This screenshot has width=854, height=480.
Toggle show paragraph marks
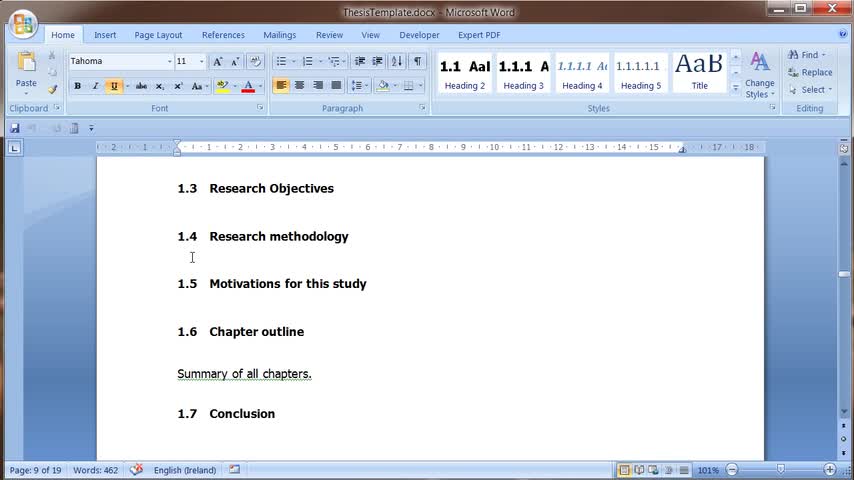(x=417, y=62)
